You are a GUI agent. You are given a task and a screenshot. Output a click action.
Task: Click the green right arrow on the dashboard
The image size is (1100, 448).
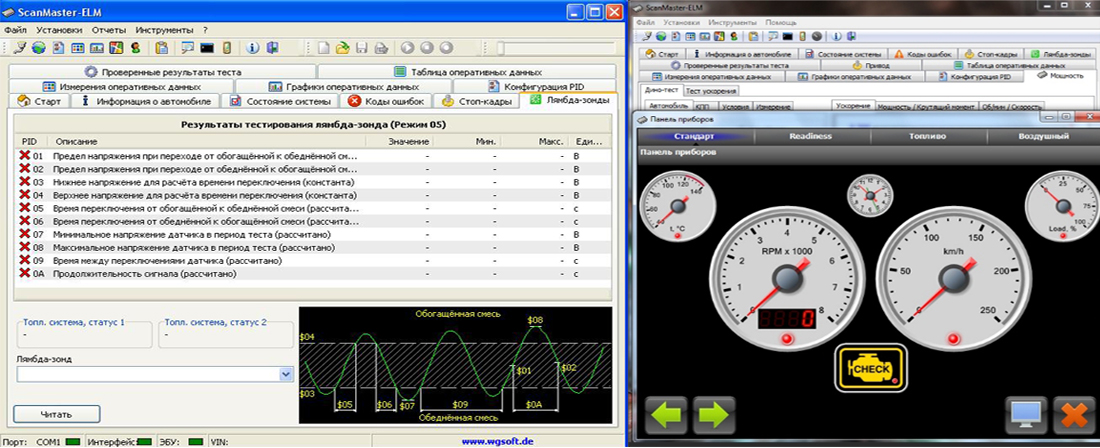[714, 414]
